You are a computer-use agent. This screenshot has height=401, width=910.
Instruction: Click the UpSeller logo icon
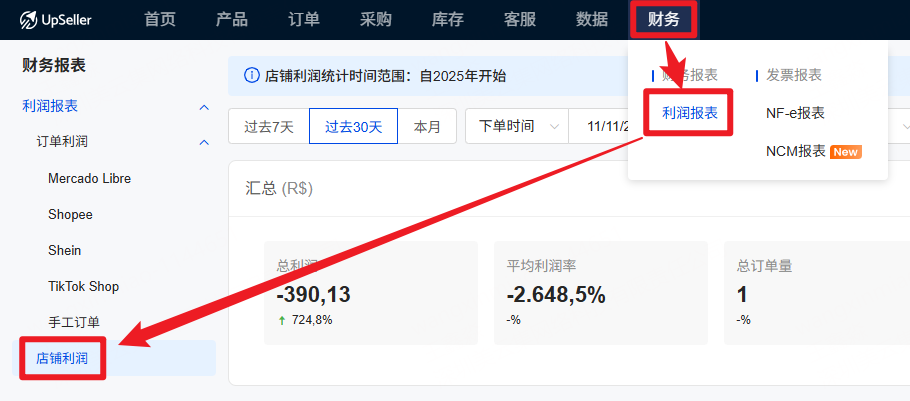(x=29, y=20)
